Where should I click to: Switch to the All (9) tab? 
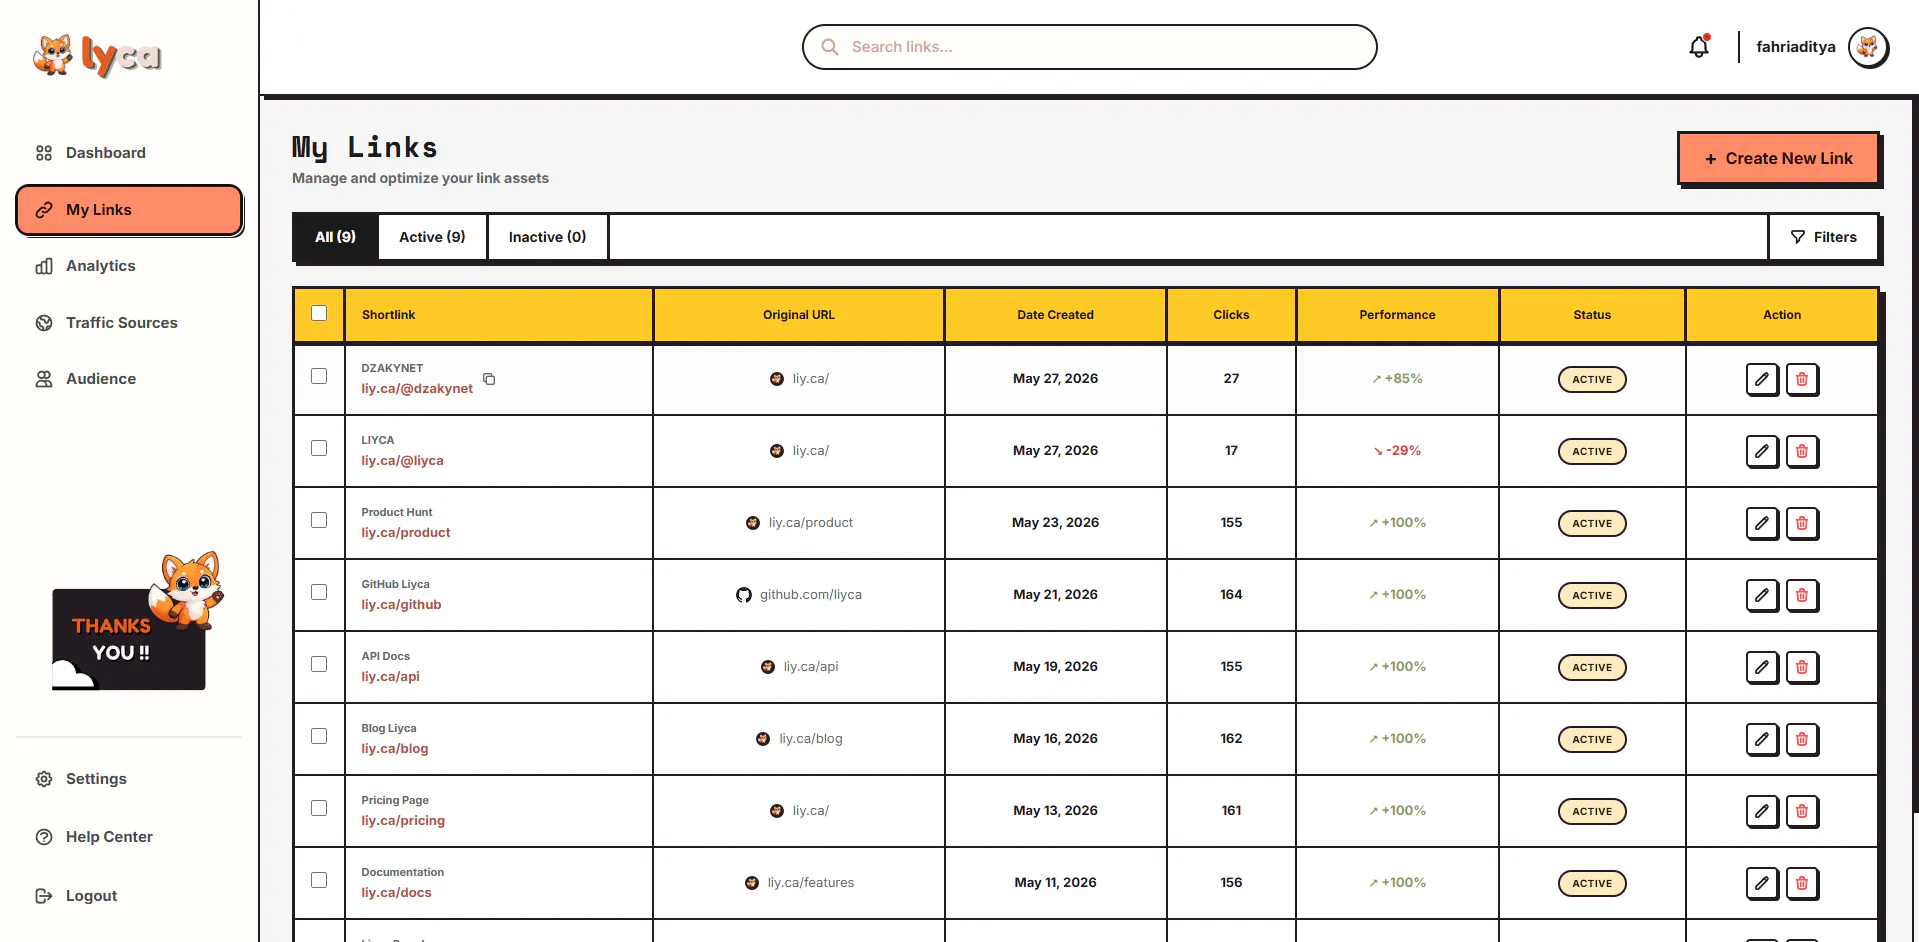[x=335, y=237]
